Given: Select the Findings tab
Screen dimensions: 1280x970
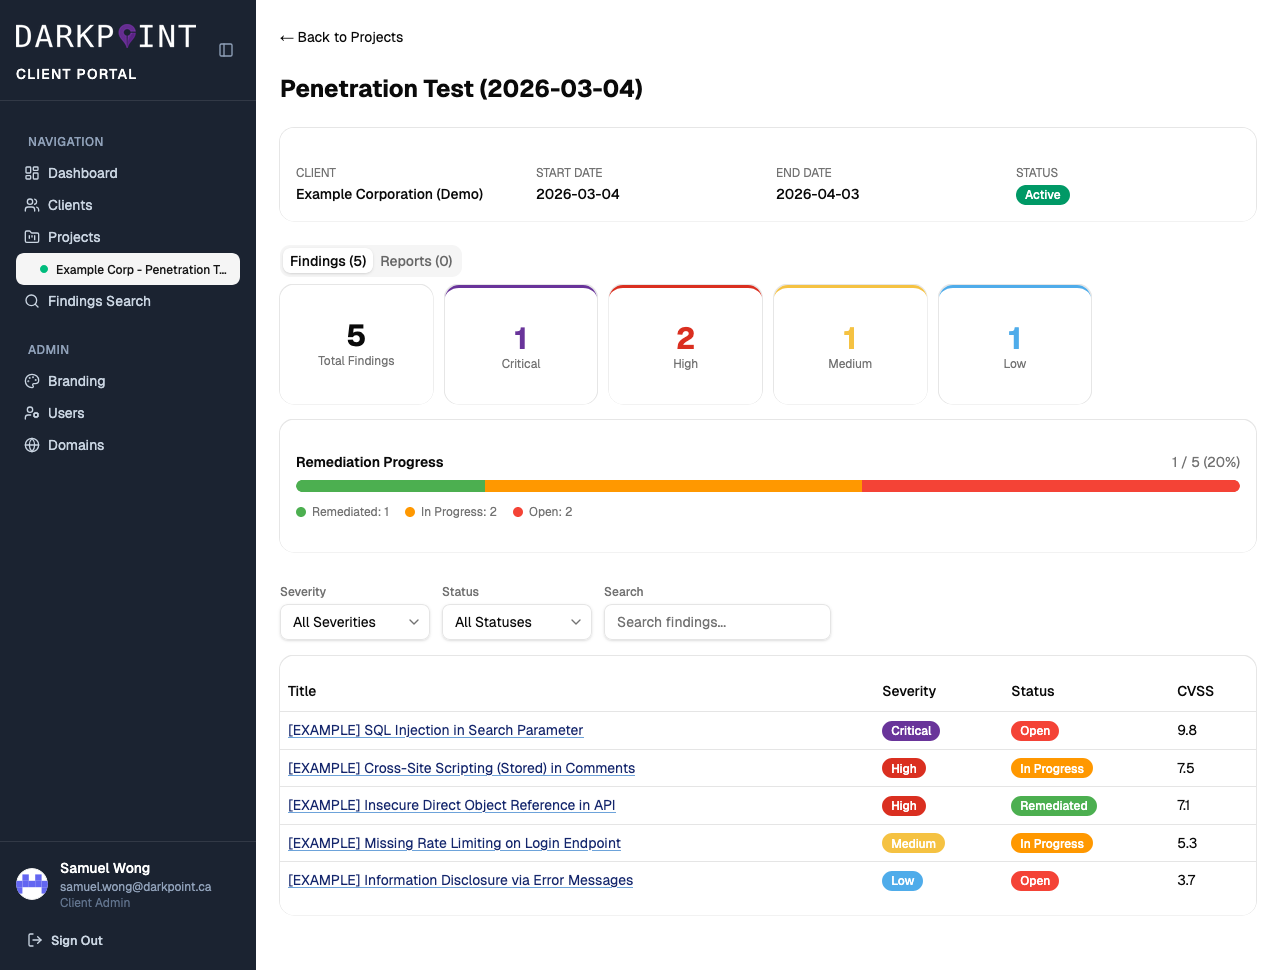Looking at the screenshot, I should [327, 260].
